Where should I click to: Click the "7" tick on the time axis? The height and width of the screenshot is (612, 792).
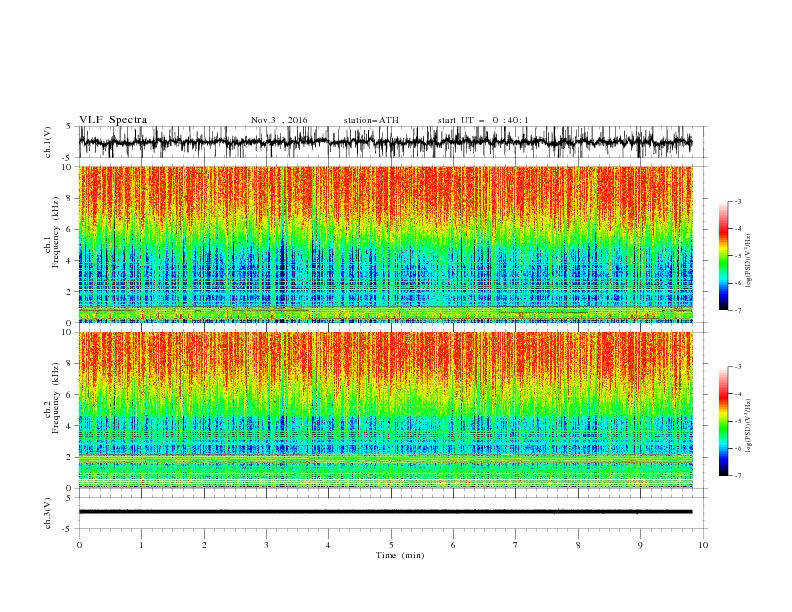click(x=516, y=545)
